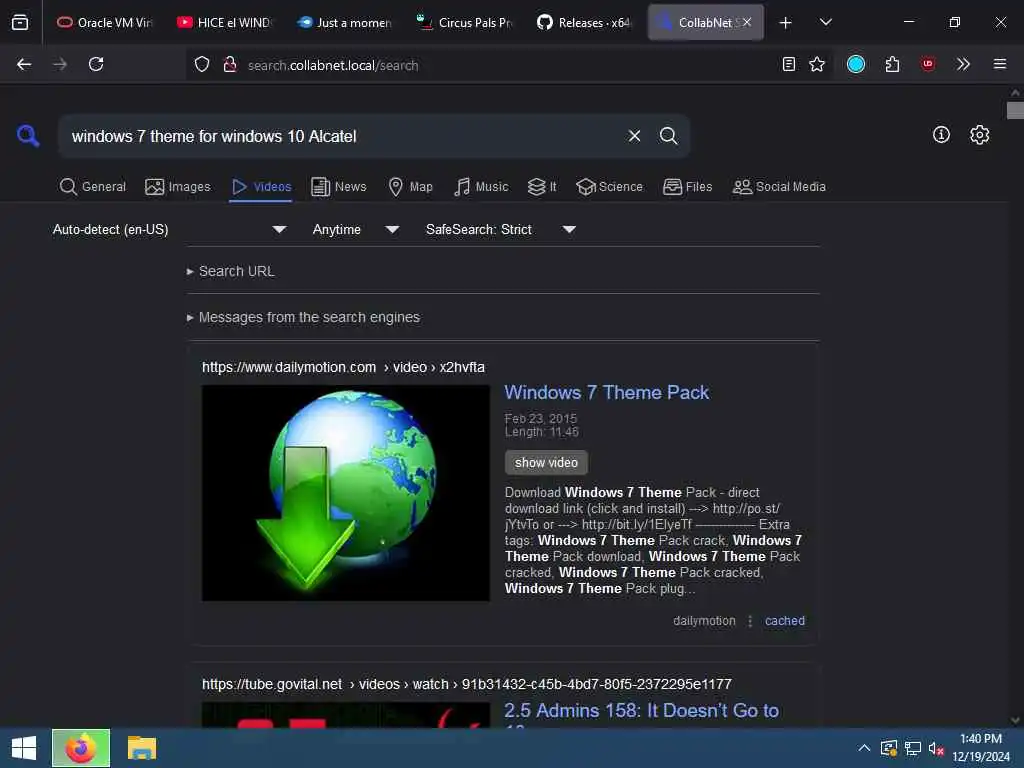Select the Map search category
The image size is (1024, 768).
pos(410,187)
